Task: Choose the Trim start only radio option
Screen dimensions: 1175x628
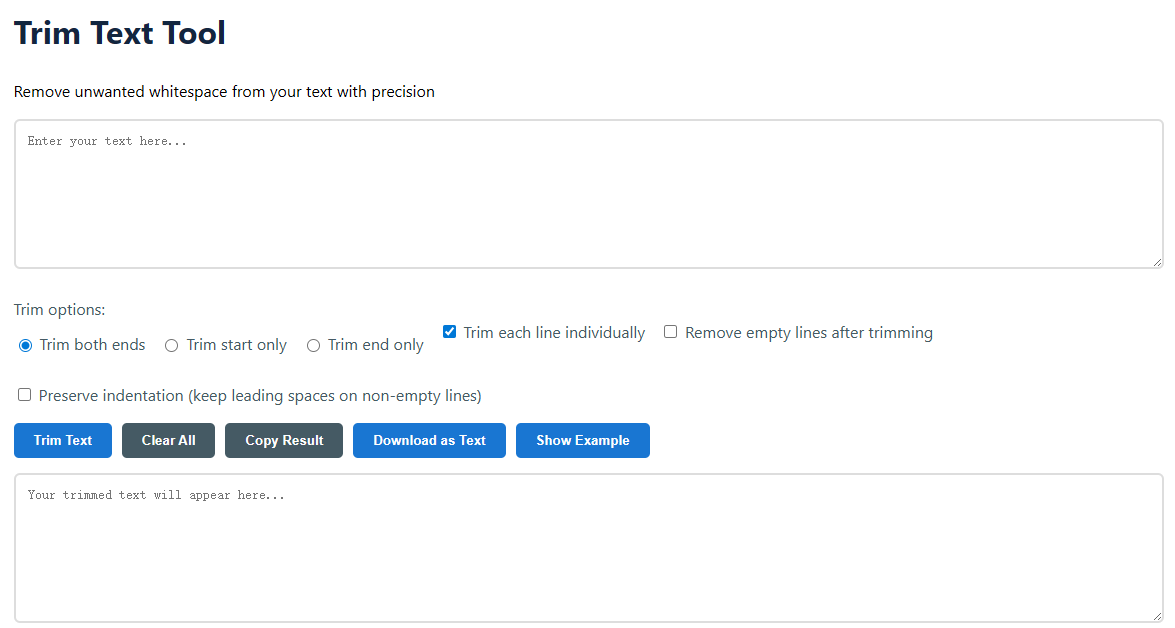Action: (x=172, y=345)
